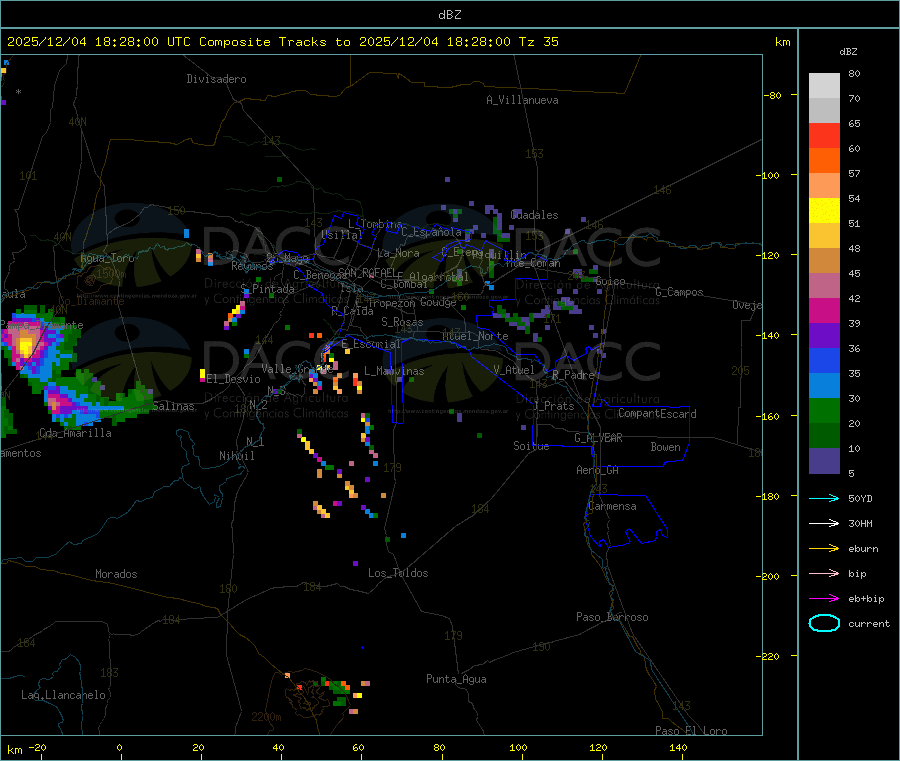
Task: Pick the gold 48-51 dBZ swatch
Action: coord(824,236)
